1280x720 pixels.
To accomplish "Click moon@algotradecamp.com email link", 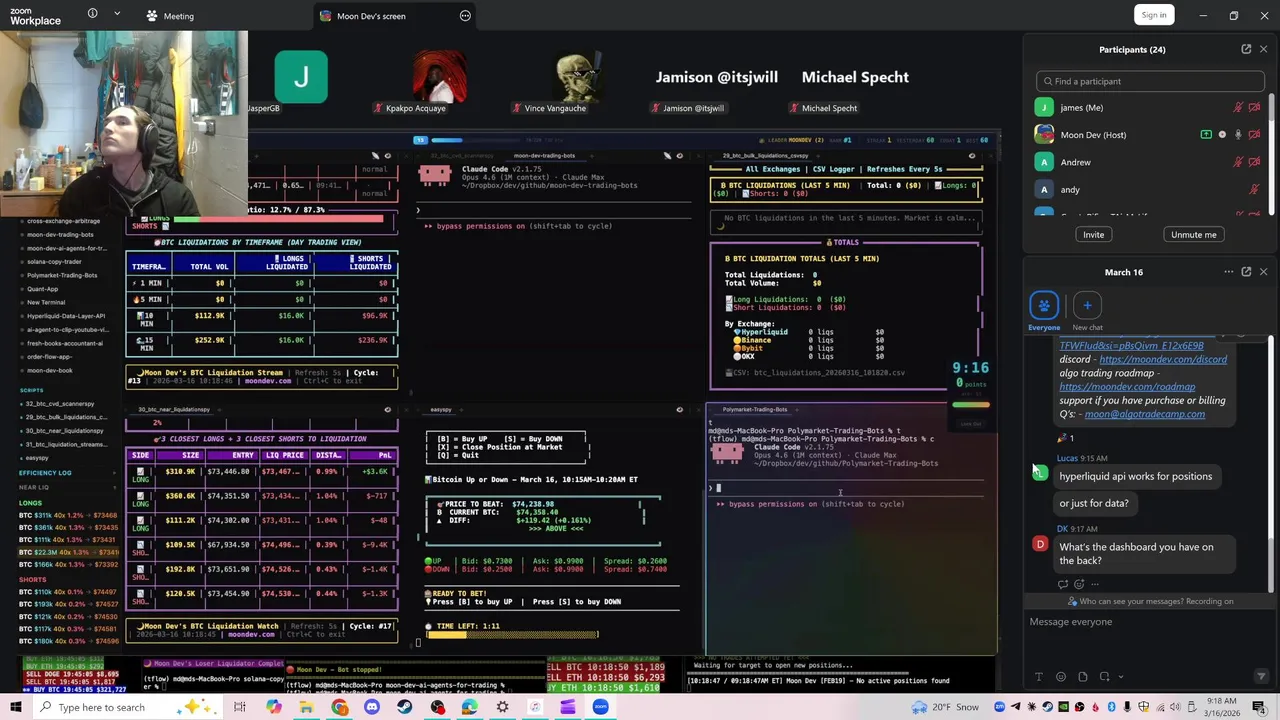I will click(1145, 414).
